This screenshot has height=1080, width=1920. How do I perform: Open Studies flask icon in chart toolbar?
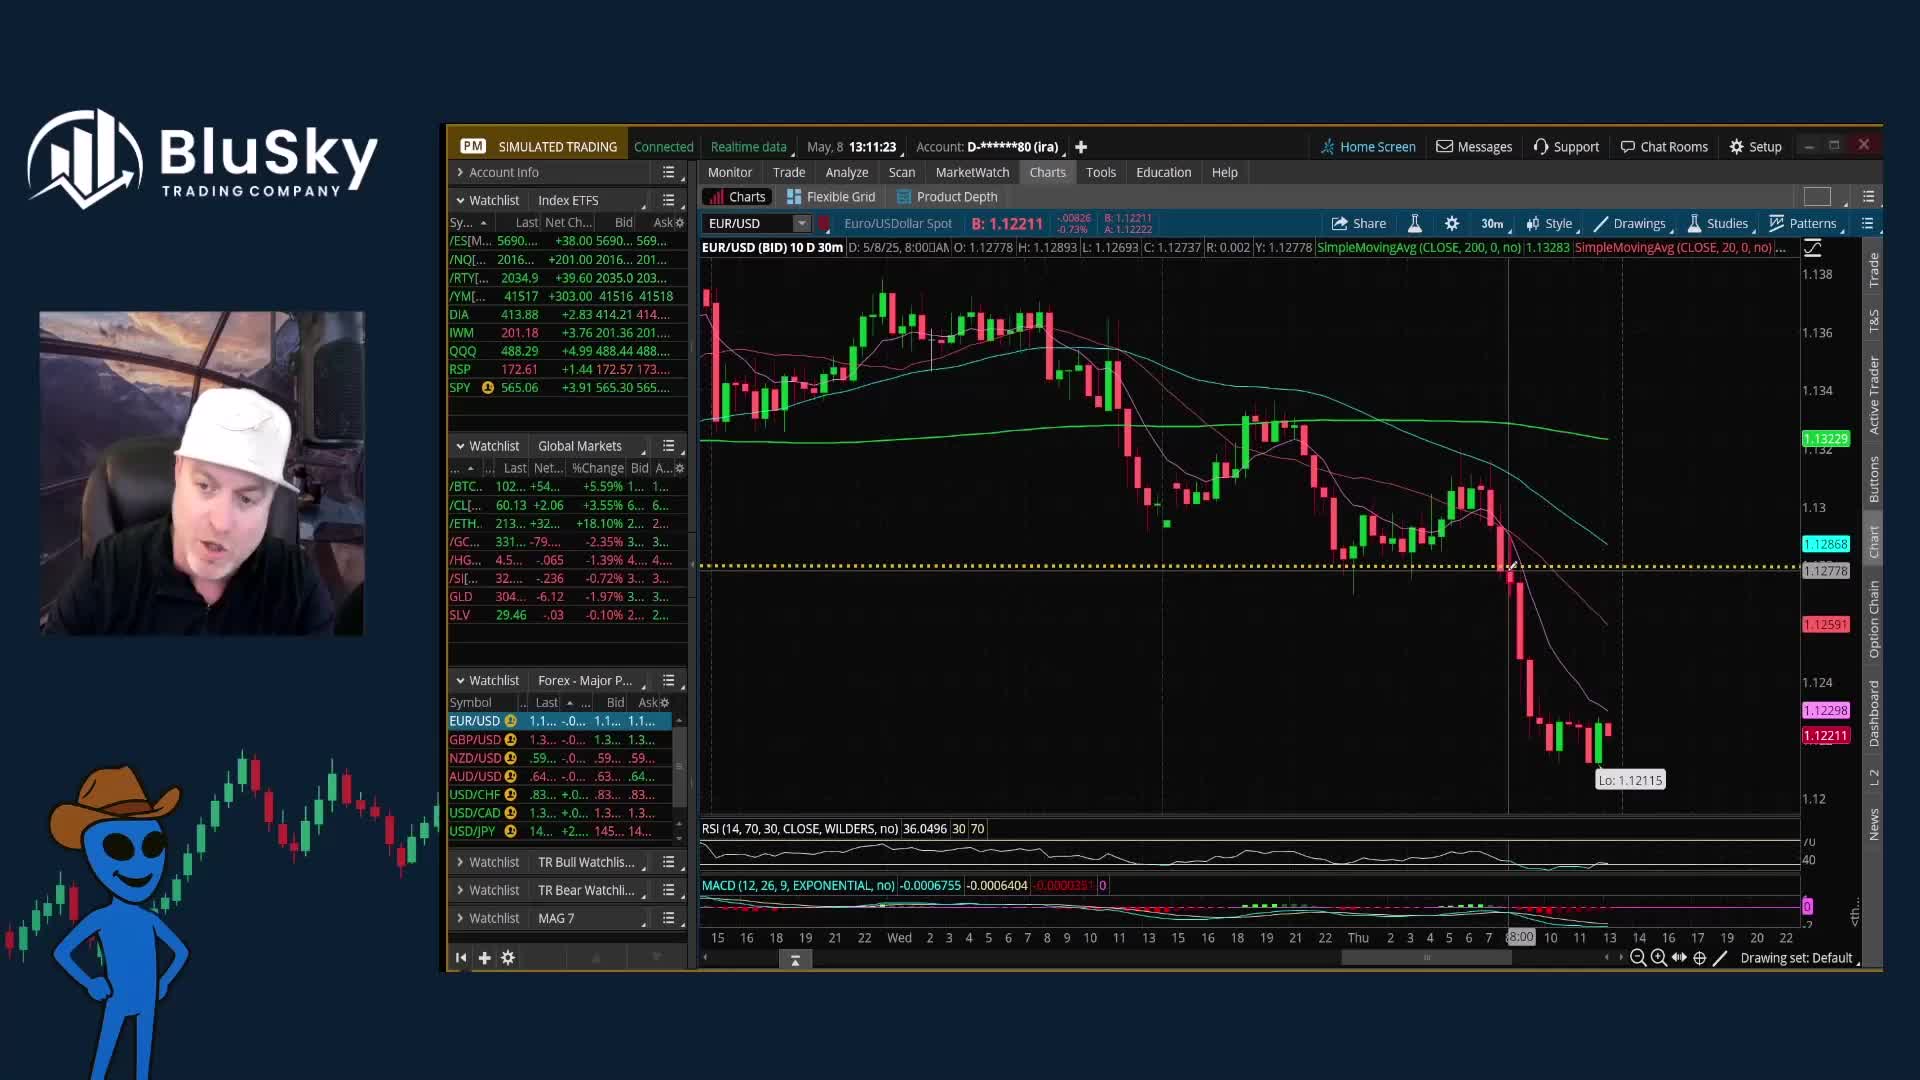click(x=1694, y=223)
